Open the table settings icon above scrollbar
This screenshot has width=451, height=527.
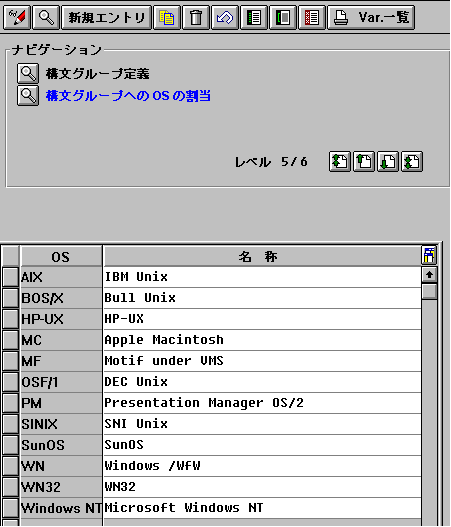(x=429, y=256)
